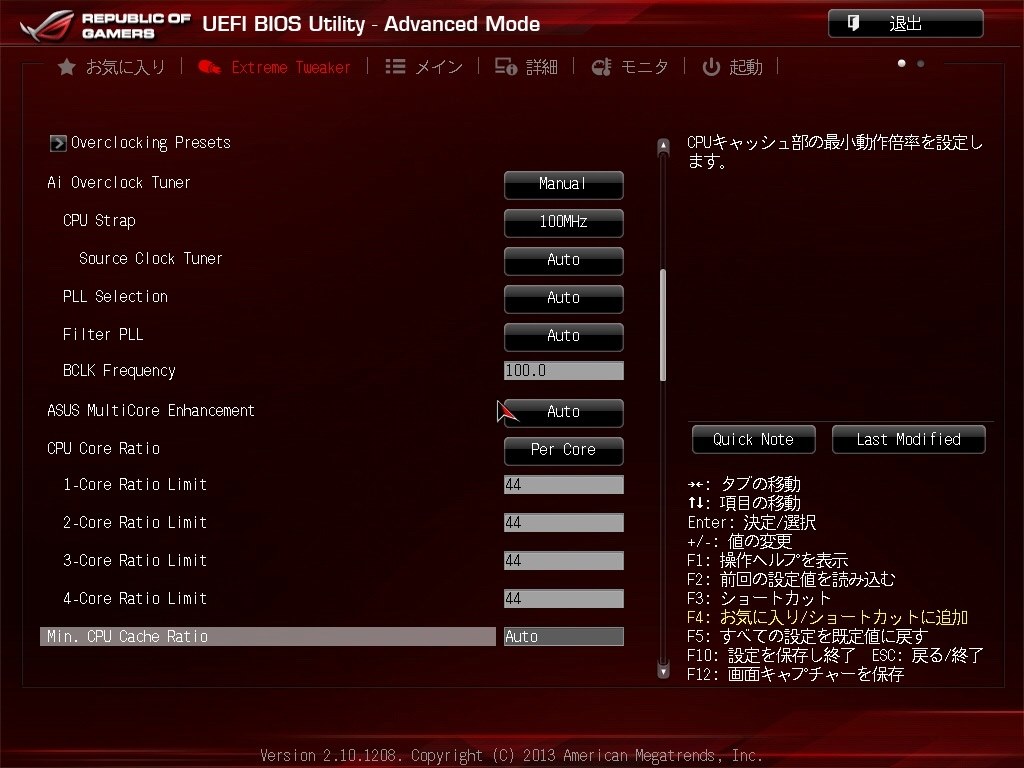Select BCLK Frequency label
Viewport: 1024px width, 768px height.
(x=120, y=371)
